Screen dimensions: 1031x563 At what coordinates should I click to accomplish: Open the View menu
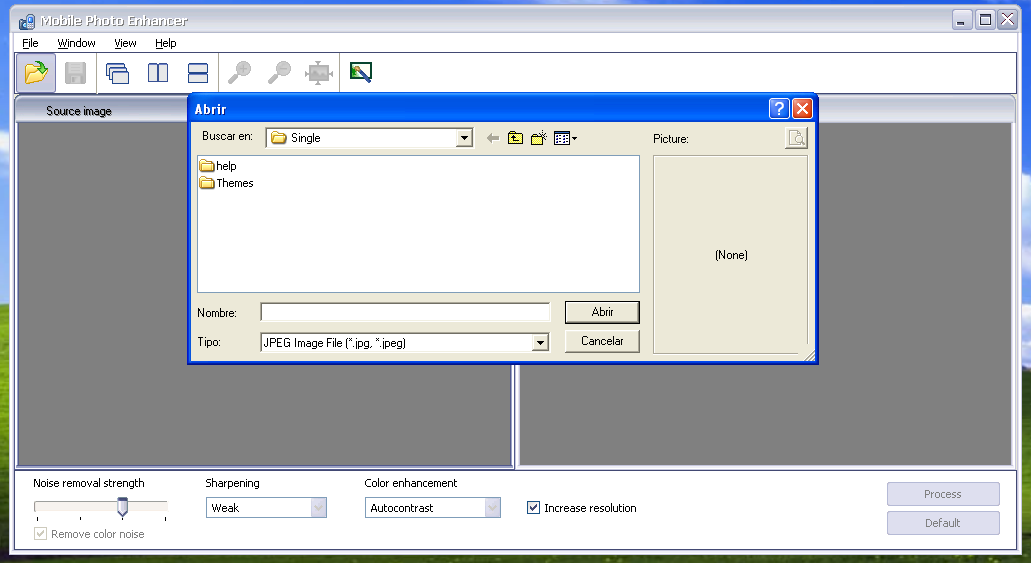(125, 43)
